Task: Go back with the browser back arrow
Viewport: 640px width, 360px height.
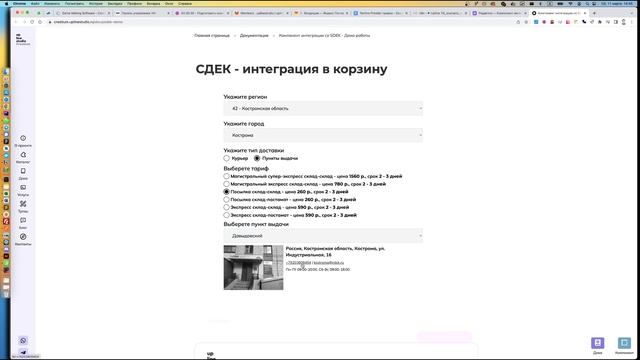Action: [x=17, y=22]
